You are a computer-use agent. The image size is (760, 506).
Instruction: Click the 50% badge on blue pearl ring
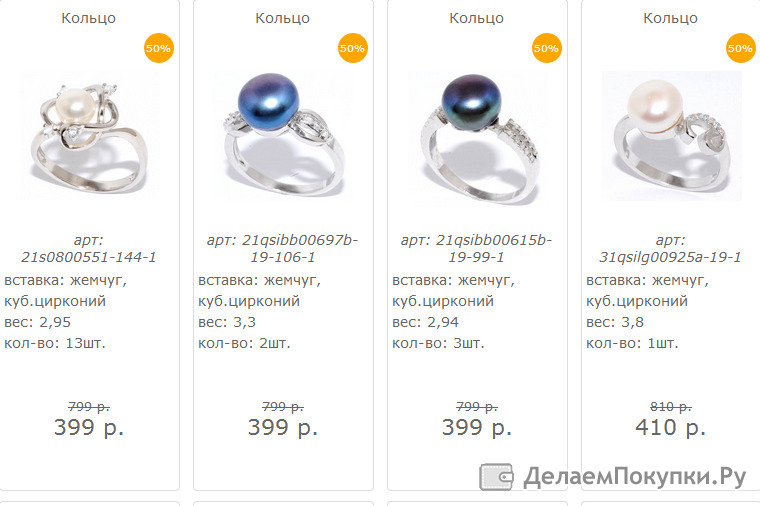tap(352, 48)
